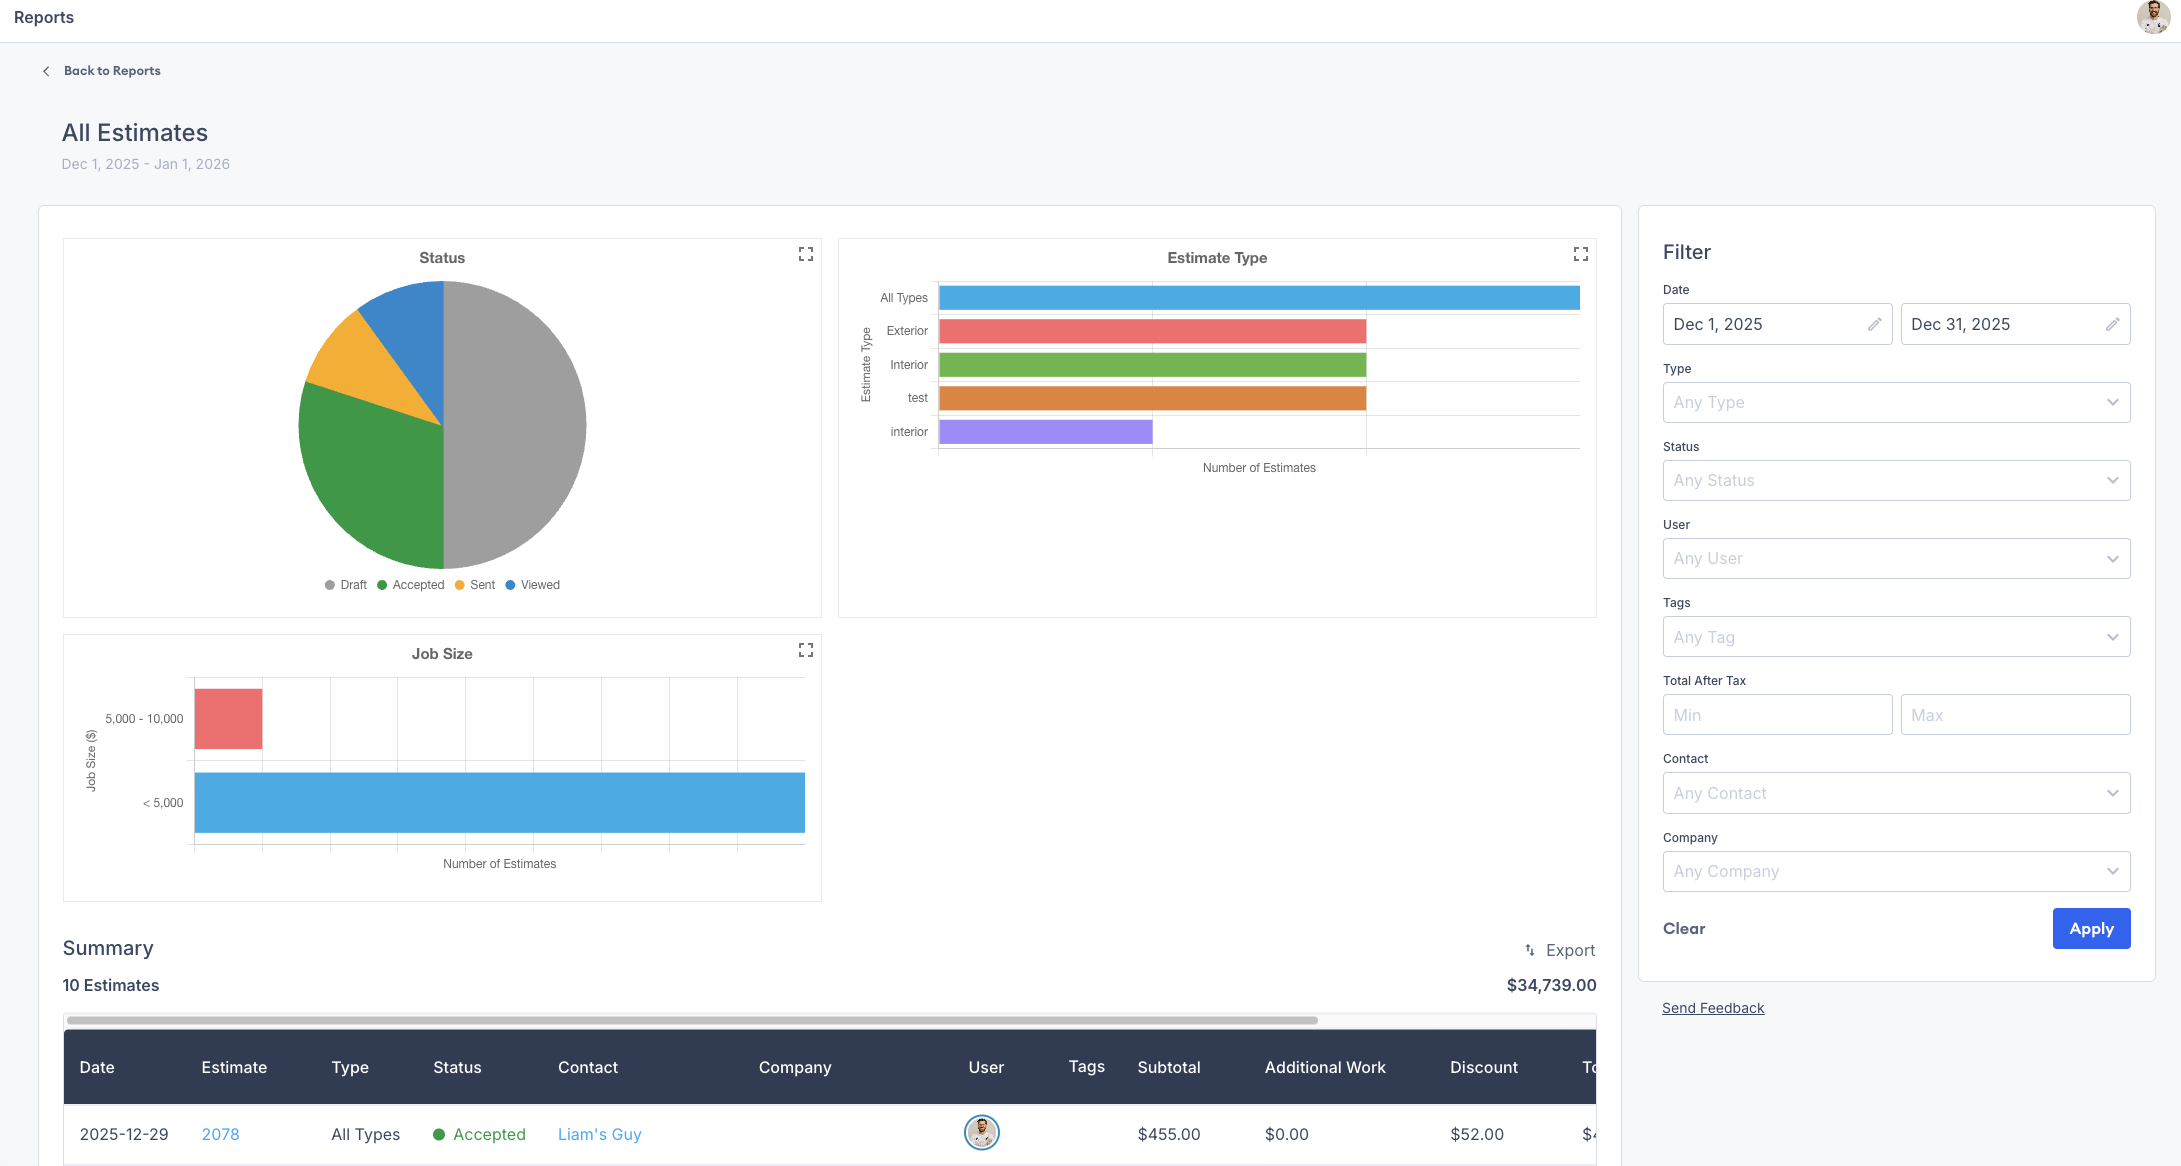Click pencil icon on start date field

[1874, 324]
